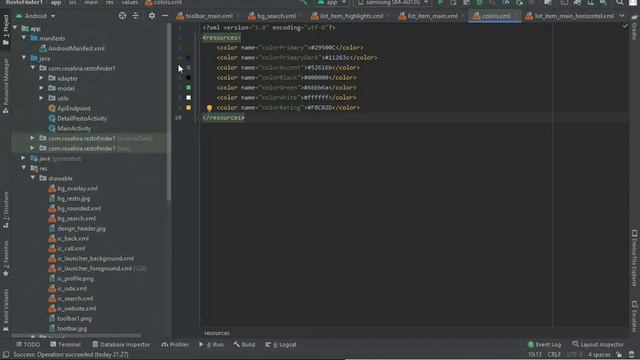This screenshot has width=640, height=360.
Task: Click the colorBlack gutter color swatch
Action: pos(189,78)
